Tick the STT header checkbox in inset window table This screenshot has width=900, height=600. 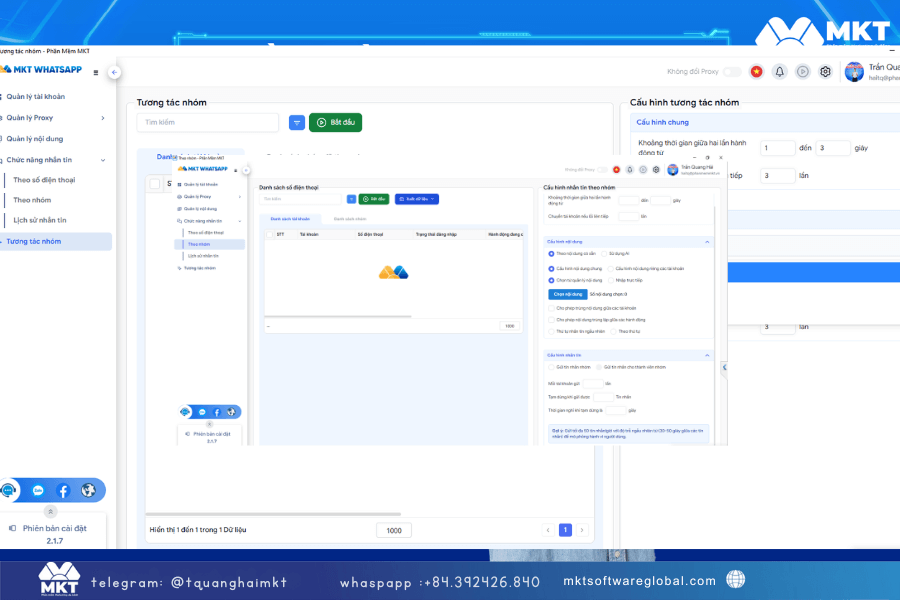[x=270, y=234]
